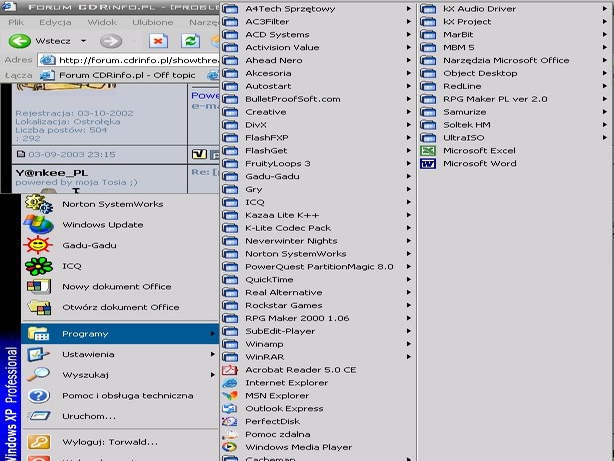Open the Object Desktop folder entry
The height and width of the screenshot is (461, 614).
[515, 73]
